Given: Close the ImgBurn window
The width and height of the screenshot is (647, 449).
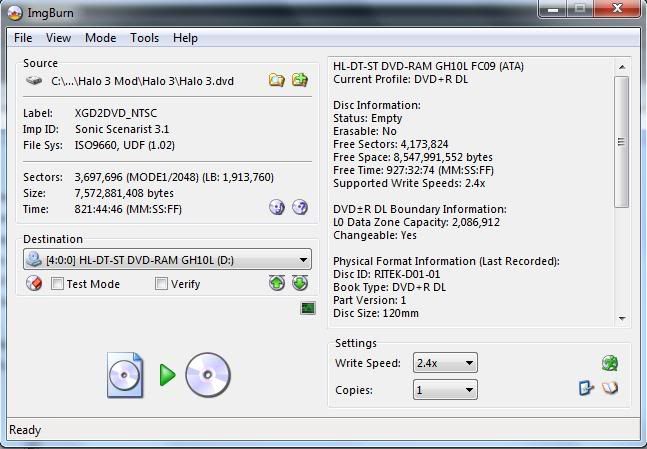Looking at the screenshot, I should click(x=617, y=8).
